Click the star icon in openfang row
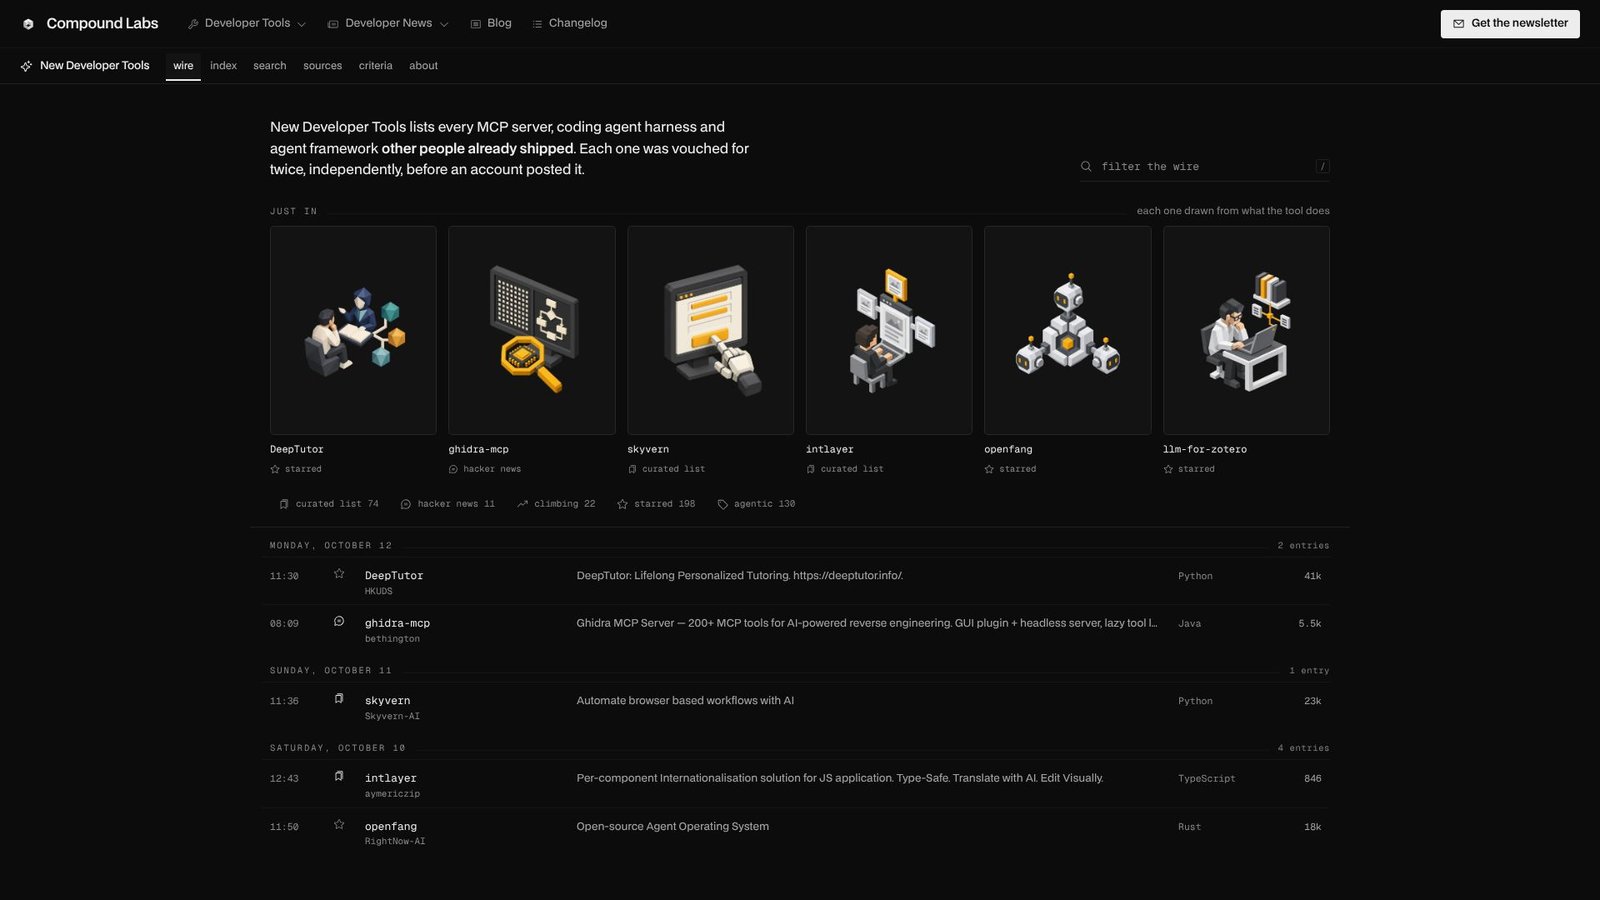This screenshot has height=900, width=1600. 339,825
